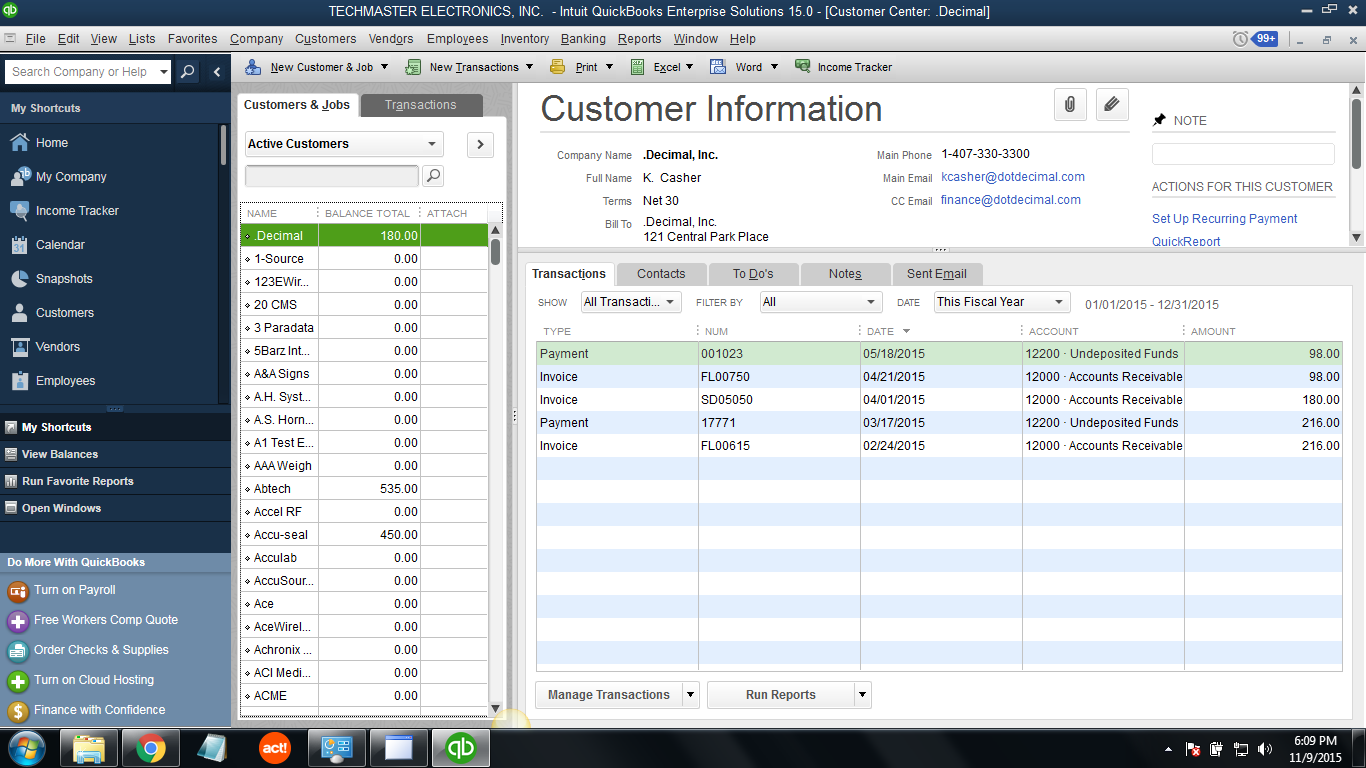Click the pencil edit customer icon
1366x768 pixels.
tap(1112, 104)
